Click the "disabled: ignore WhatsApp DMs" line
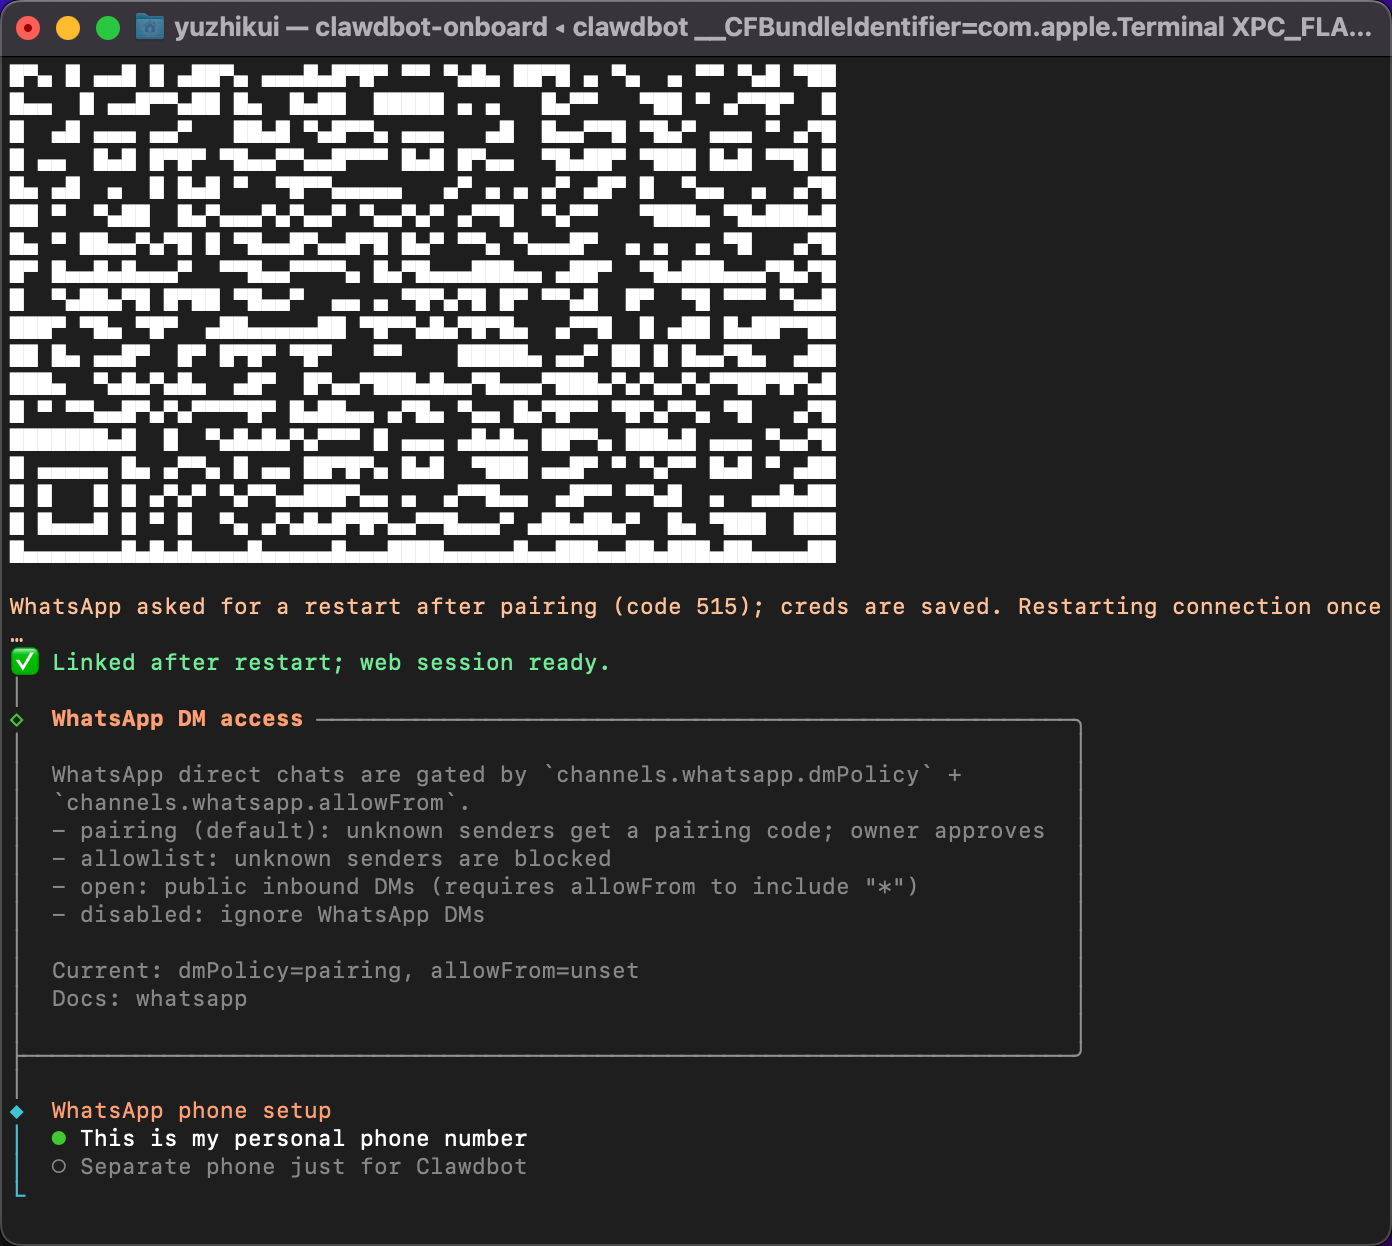Screen dimensions: 1392x1246 coord(268,914)
